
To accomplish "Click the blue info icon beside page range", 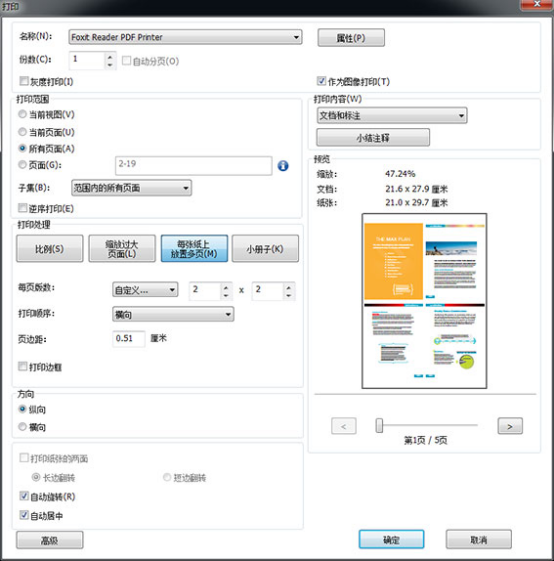I will (283, 166).
